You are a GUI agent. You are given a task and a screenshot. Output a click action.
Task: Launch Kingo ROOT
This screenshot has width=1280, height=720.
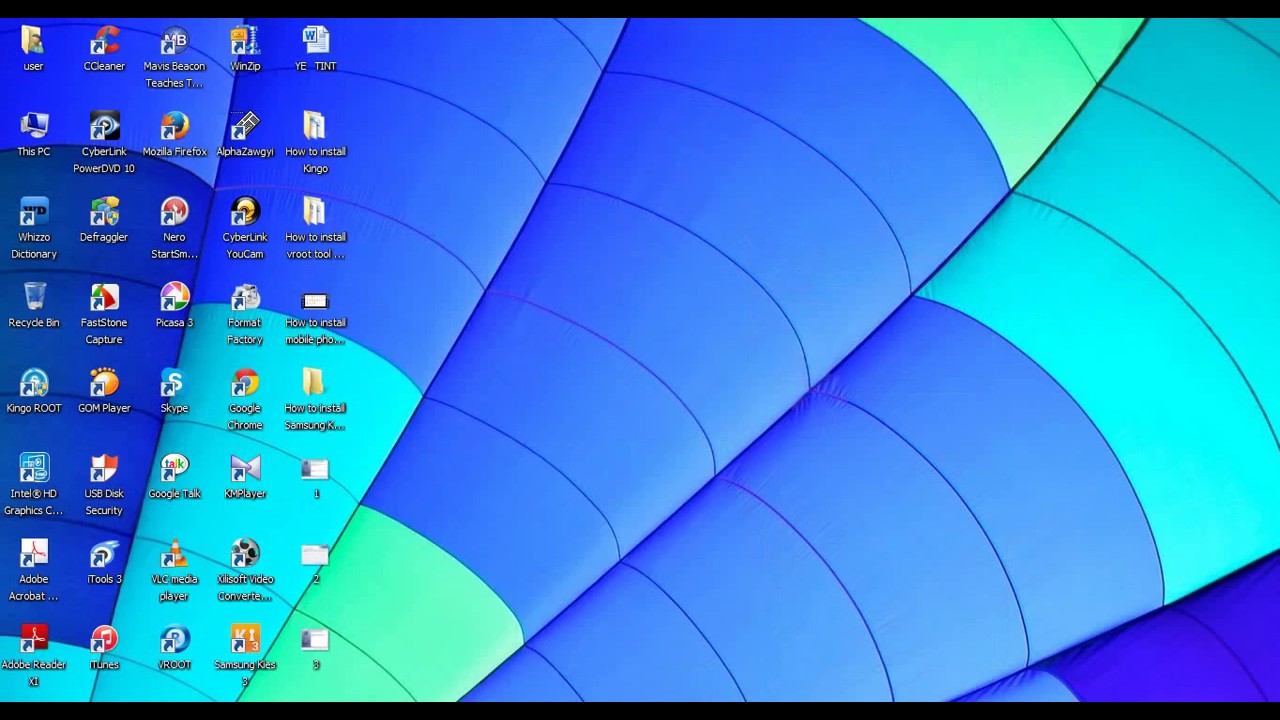point(33,384)
